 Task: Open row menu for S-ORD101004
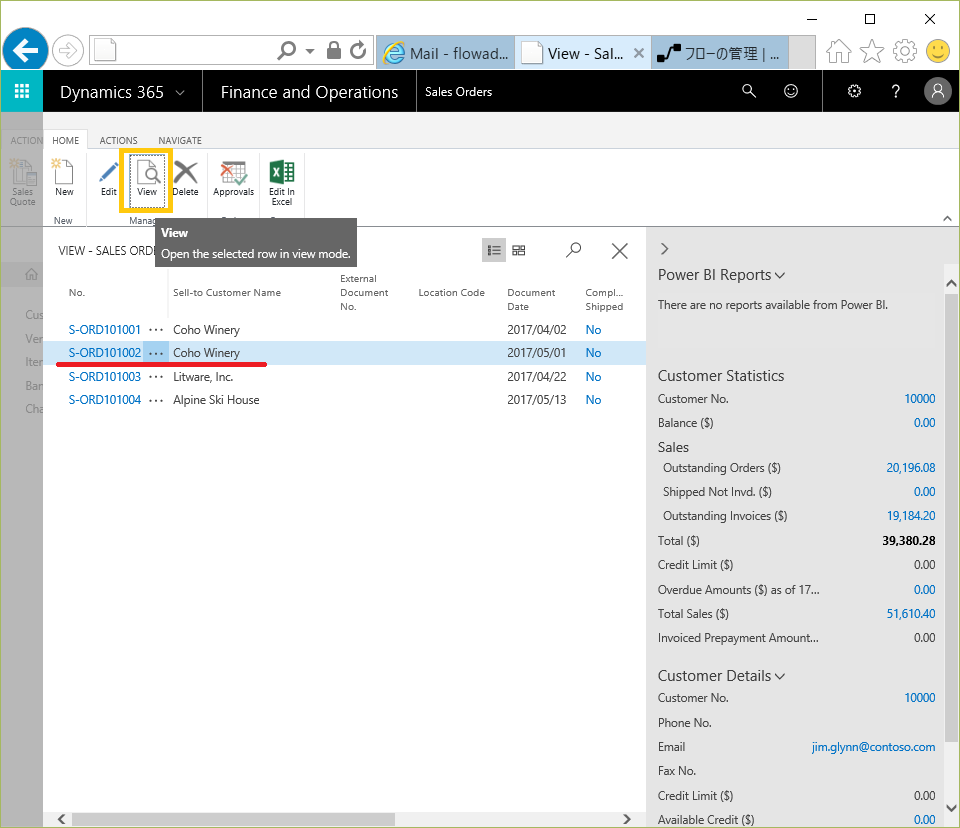pyautogui.click(x=156, y=401)
